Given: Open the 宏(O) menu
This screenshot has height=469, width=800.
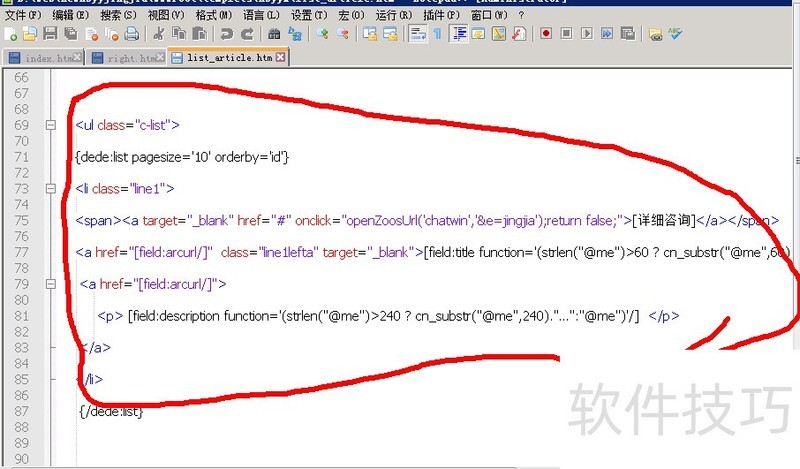Looking at the screenshot, I should (352, 15).
